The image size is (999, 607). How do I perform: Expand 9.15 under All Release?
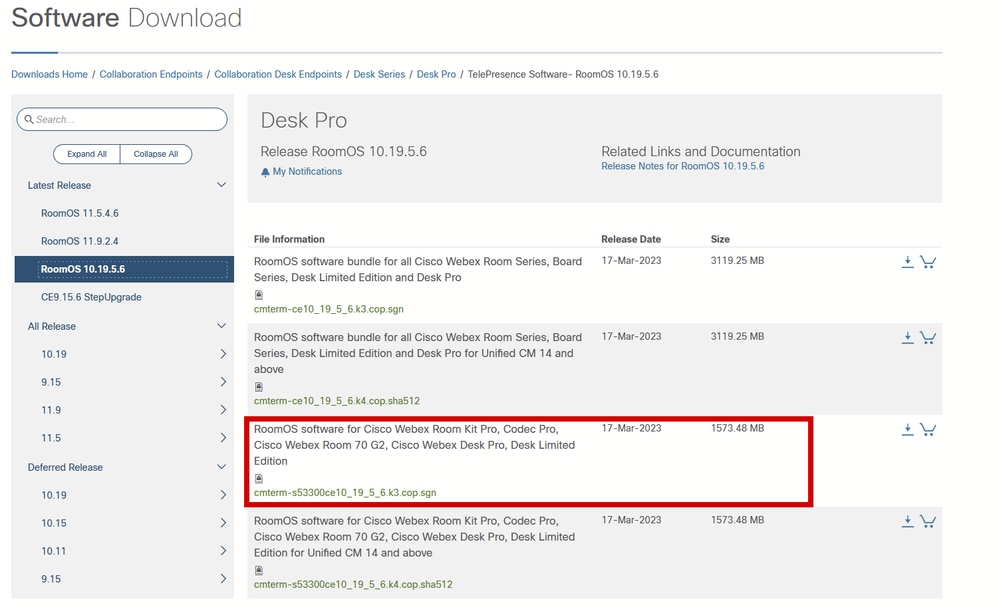click(223, 382)
